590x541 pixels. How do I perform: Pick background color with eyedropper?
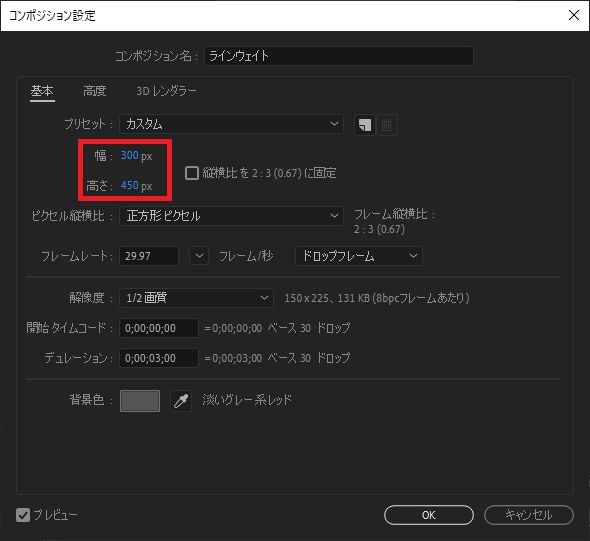(x=181, y=401)
